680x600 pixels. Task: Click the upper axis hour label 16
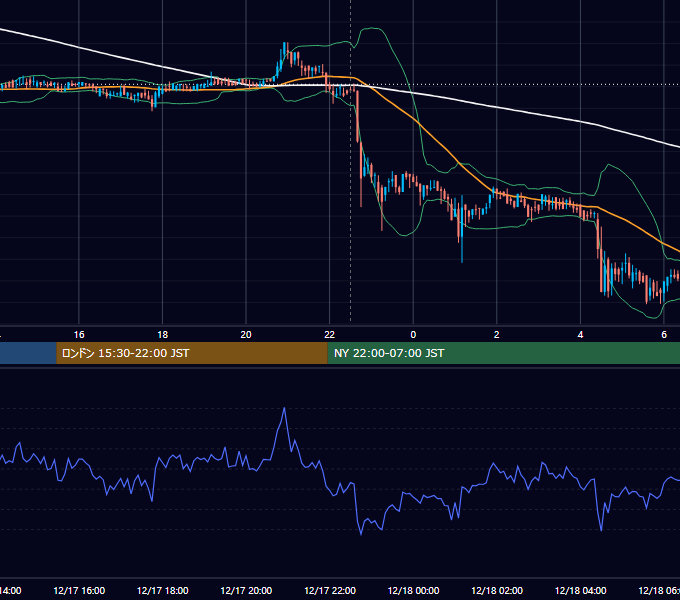tap(79, 335)
